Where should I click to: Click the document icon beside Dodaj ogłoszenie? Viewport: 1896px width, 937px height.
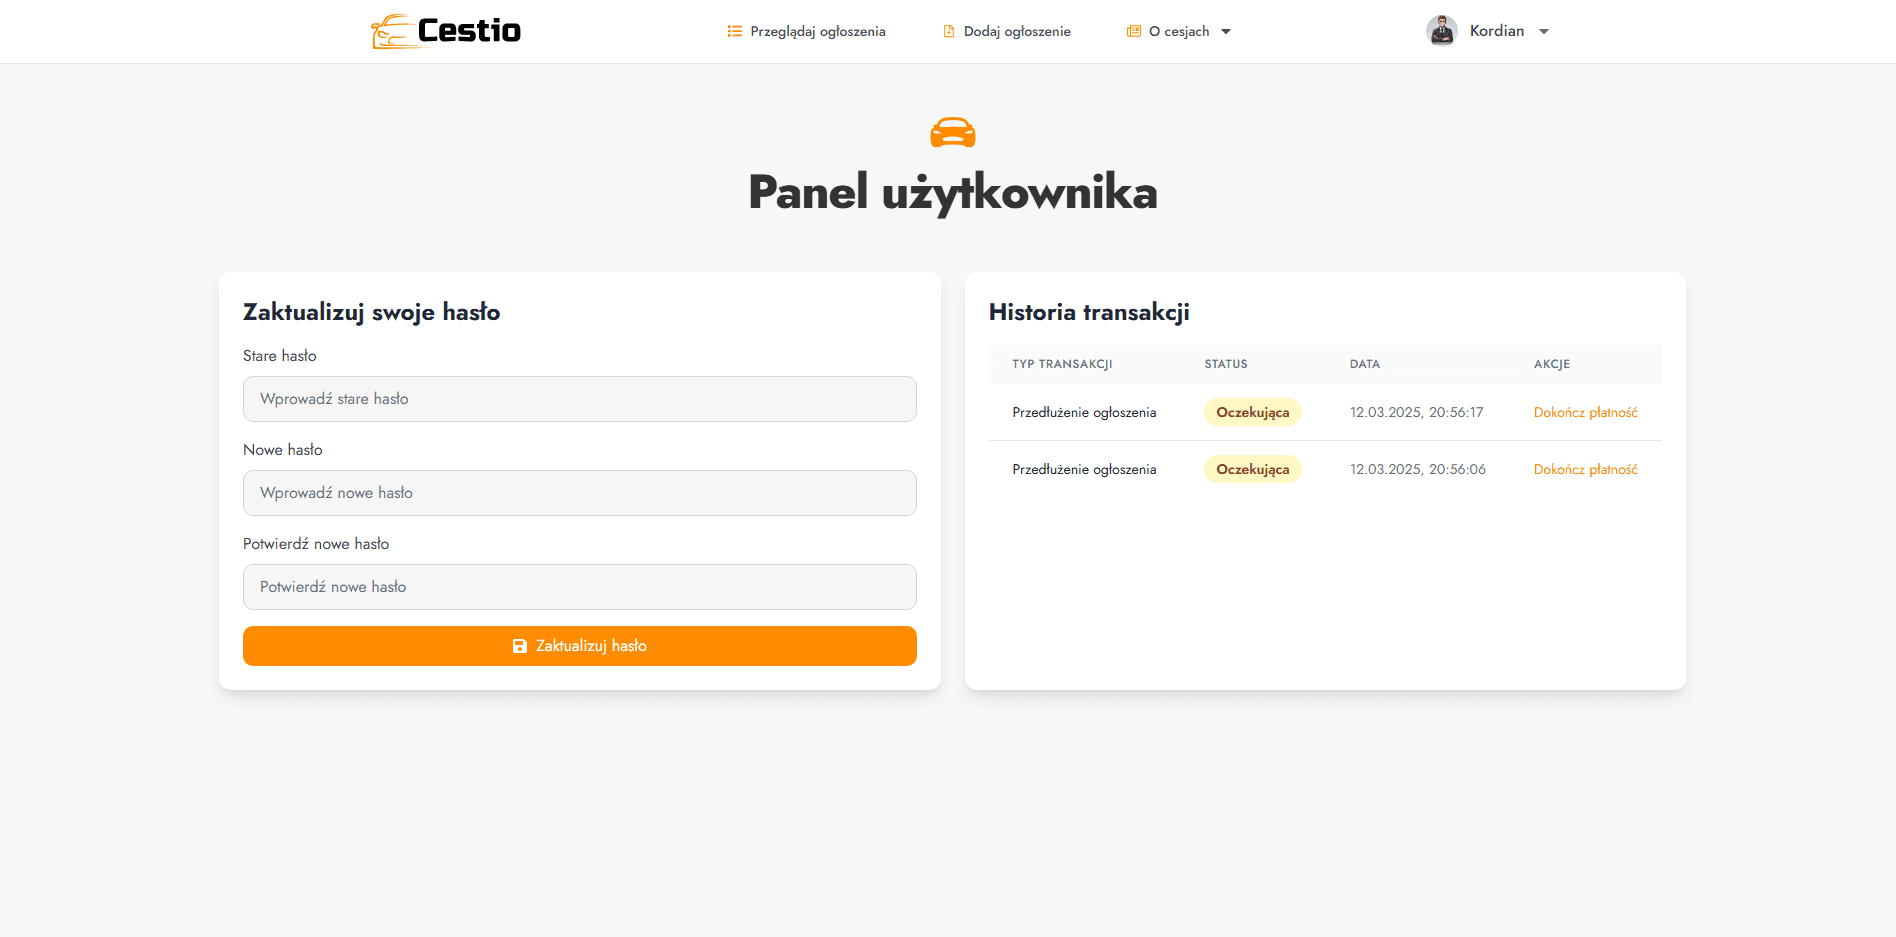tap(948, 31)
